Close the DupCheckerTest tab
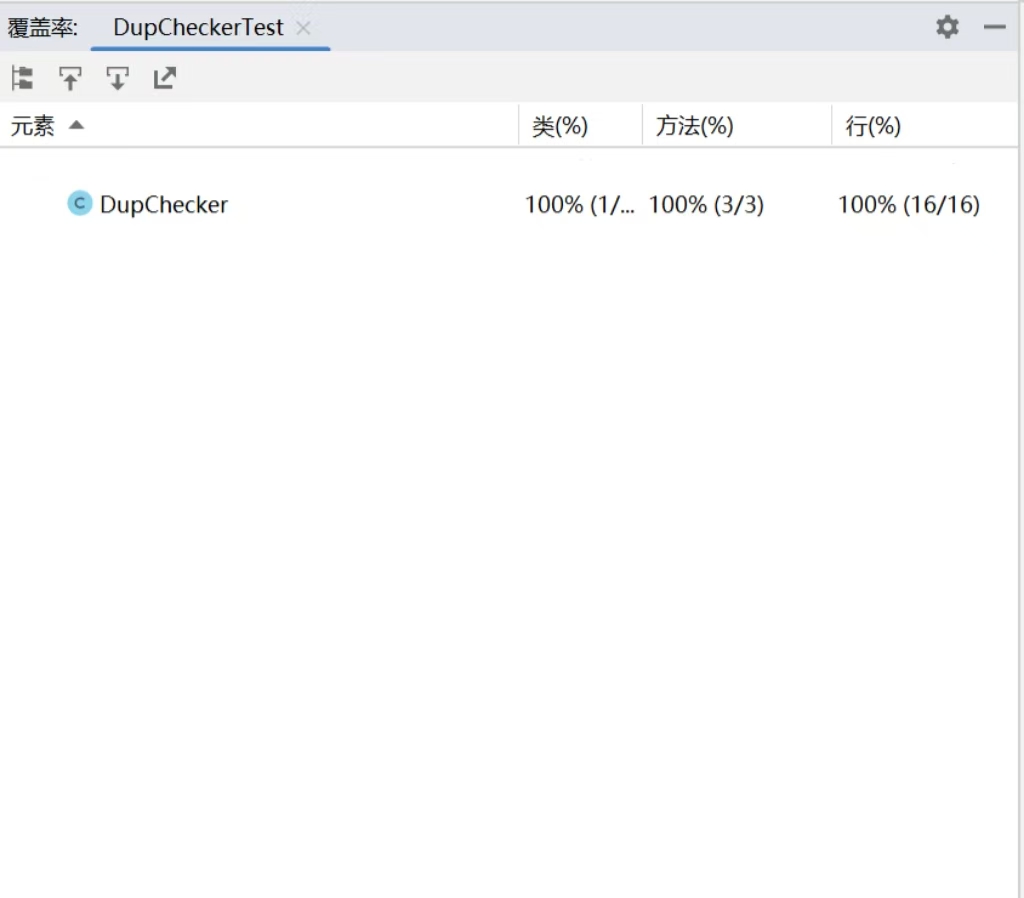 pos(303,28)
